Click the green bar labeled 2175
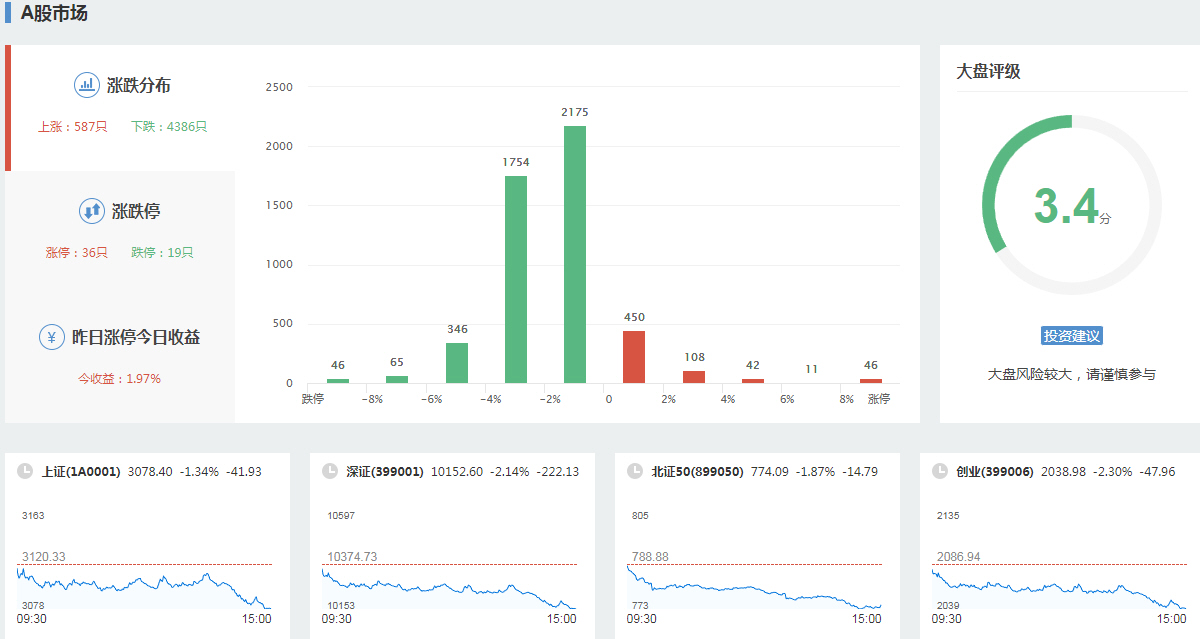Image resolution: width=1200 pixels, height=639 pixels. [575, 255]
